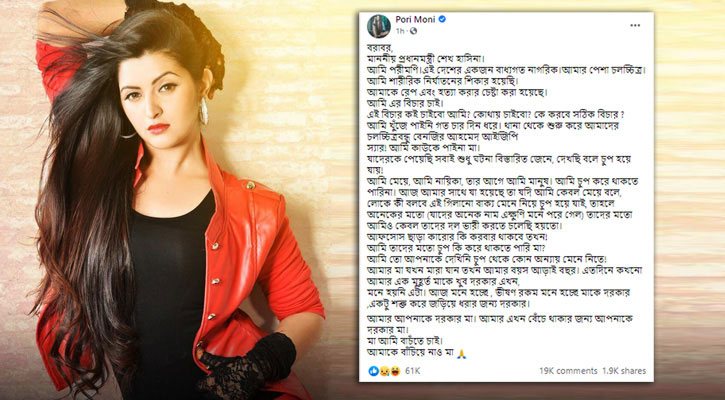Click the woman's photo in red jacket
Image resolution: width=725 pixels, height=400 pixels.
180,200
